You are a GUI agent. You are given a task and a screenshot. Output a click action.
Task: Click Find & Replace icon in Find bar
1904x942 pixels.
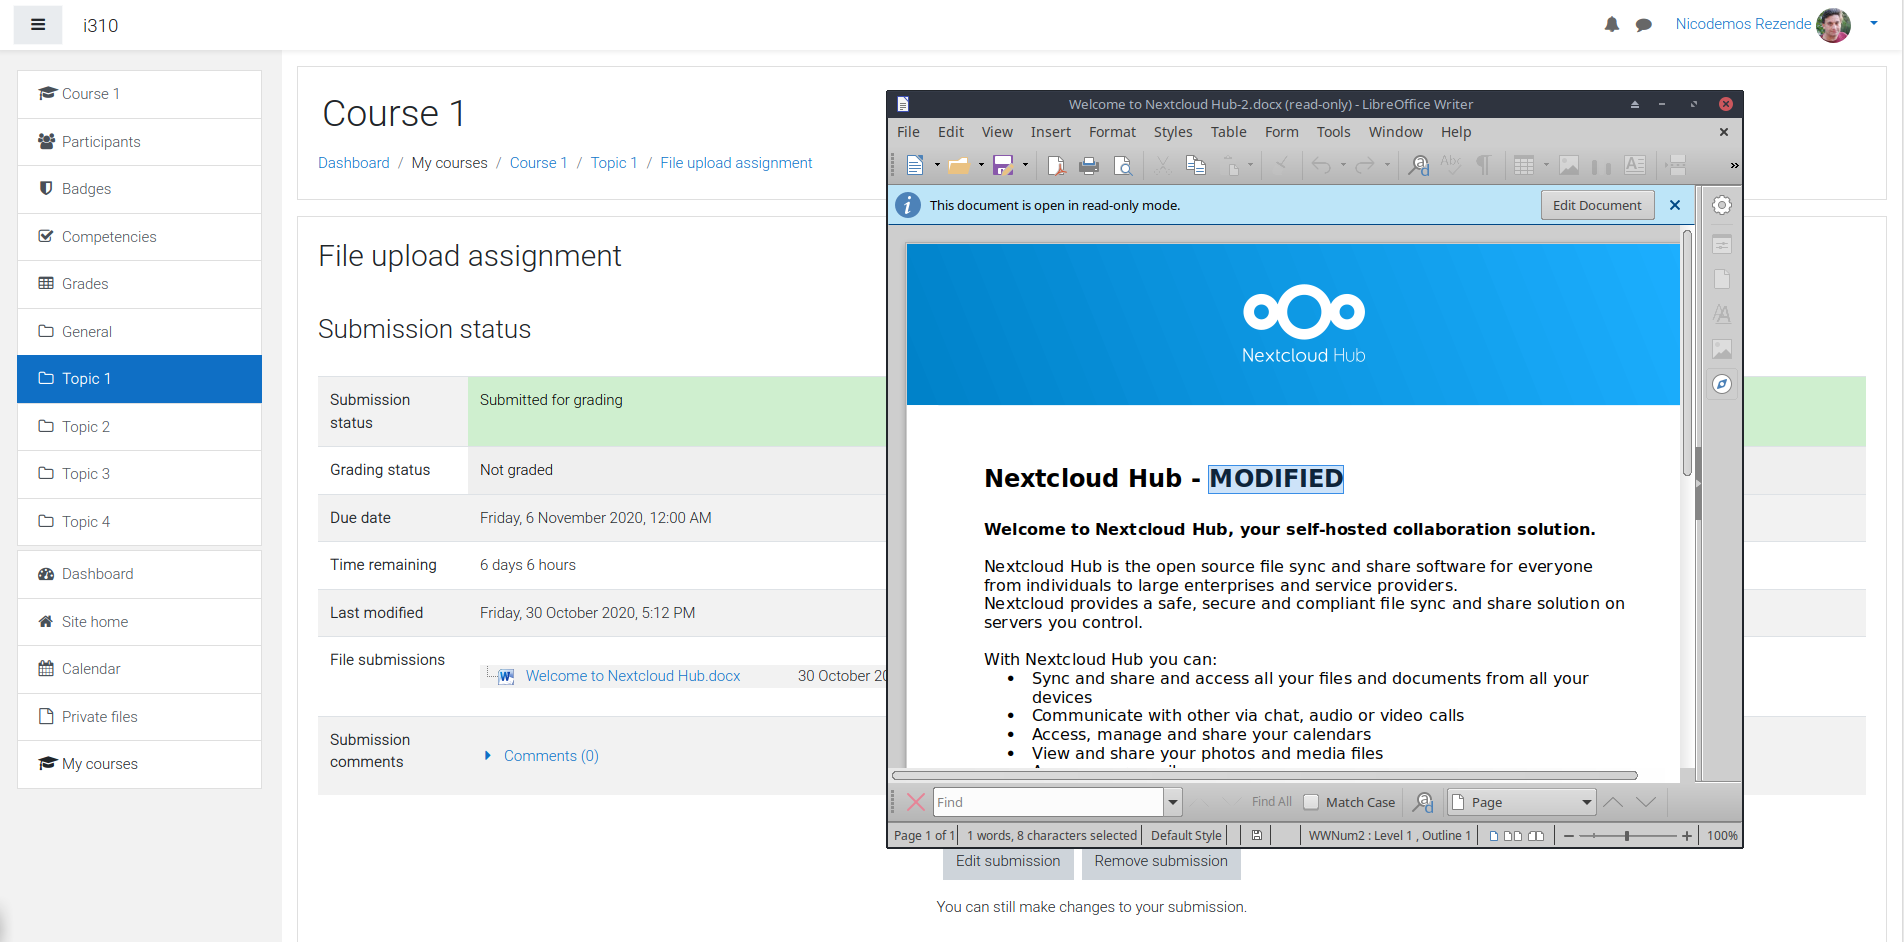click(x=1424, y=802)
